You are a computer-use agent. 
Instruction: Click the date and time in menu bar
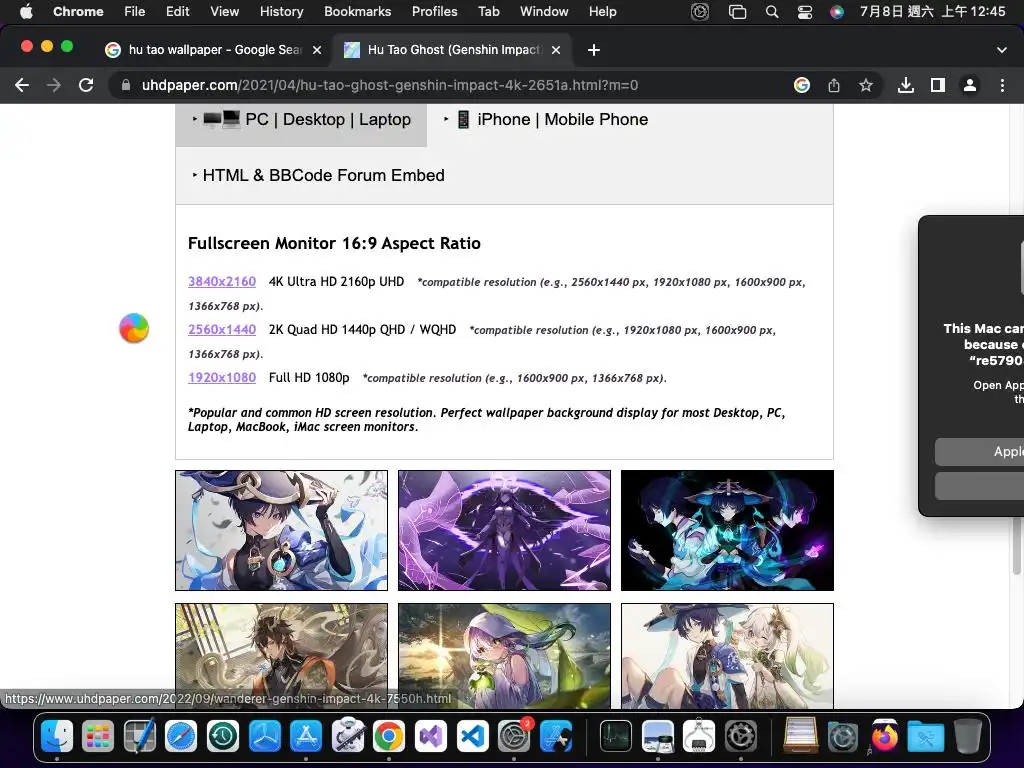pos(932,11)
